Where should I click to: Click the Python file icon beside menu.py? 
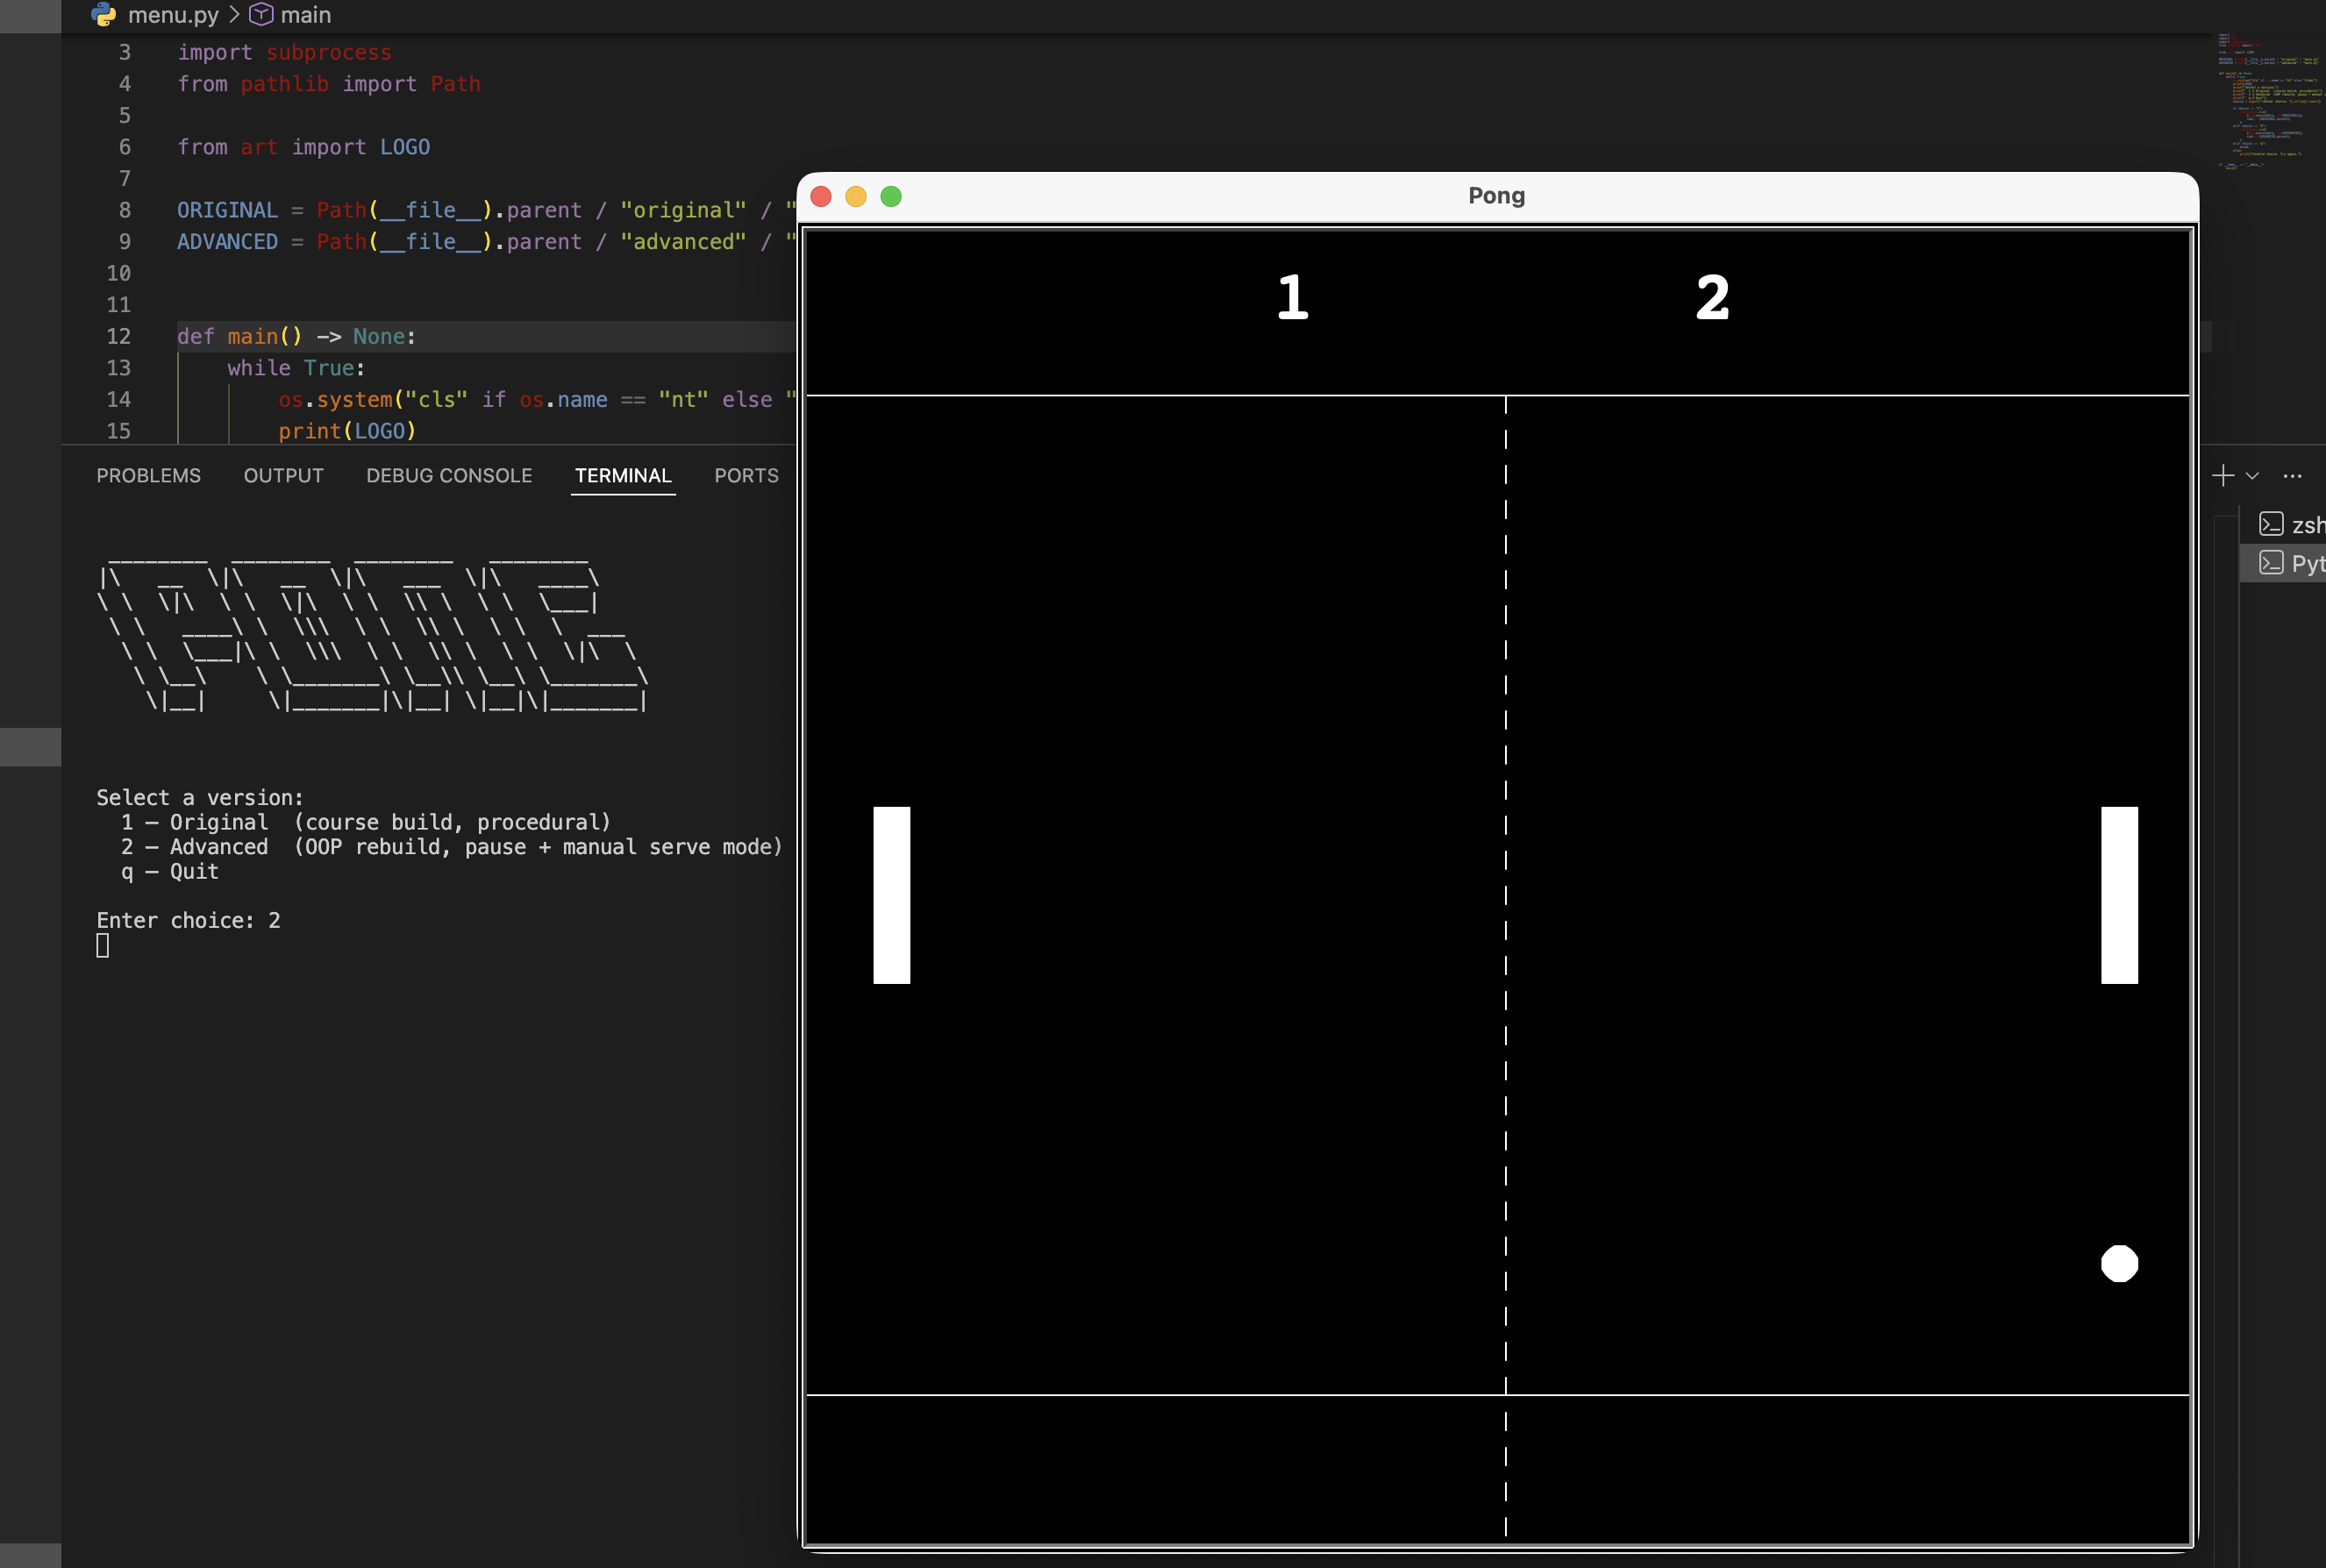click(x=103, y=15)
